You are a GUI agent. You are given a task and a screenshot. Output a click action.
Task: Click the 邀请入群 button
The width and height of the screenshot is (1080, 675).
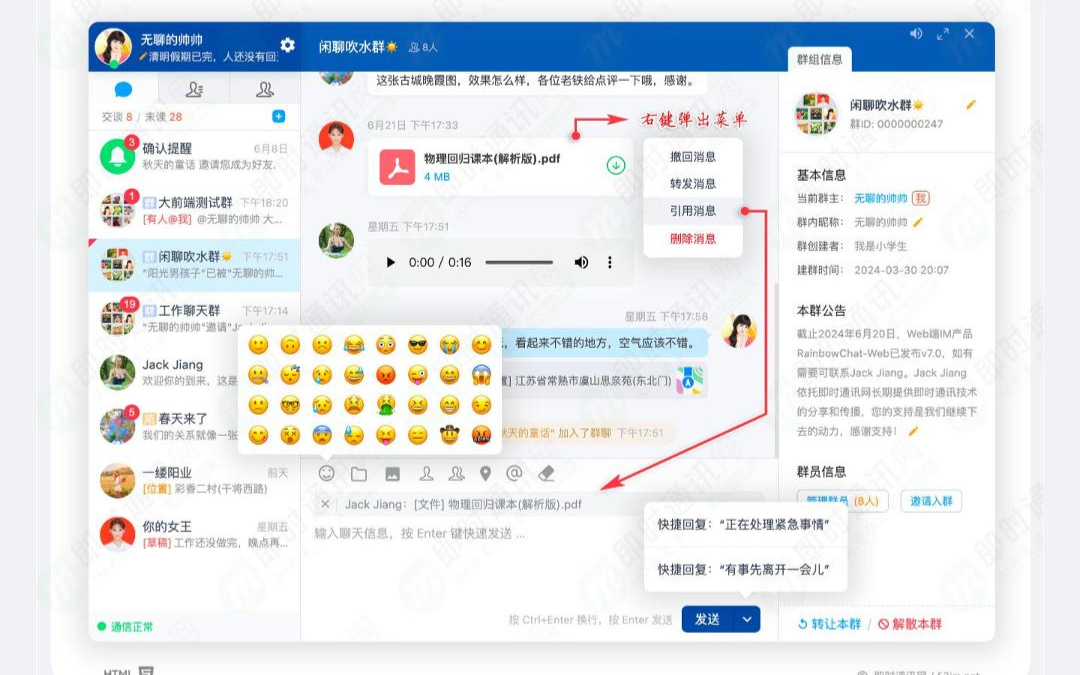tap(931, 501)
